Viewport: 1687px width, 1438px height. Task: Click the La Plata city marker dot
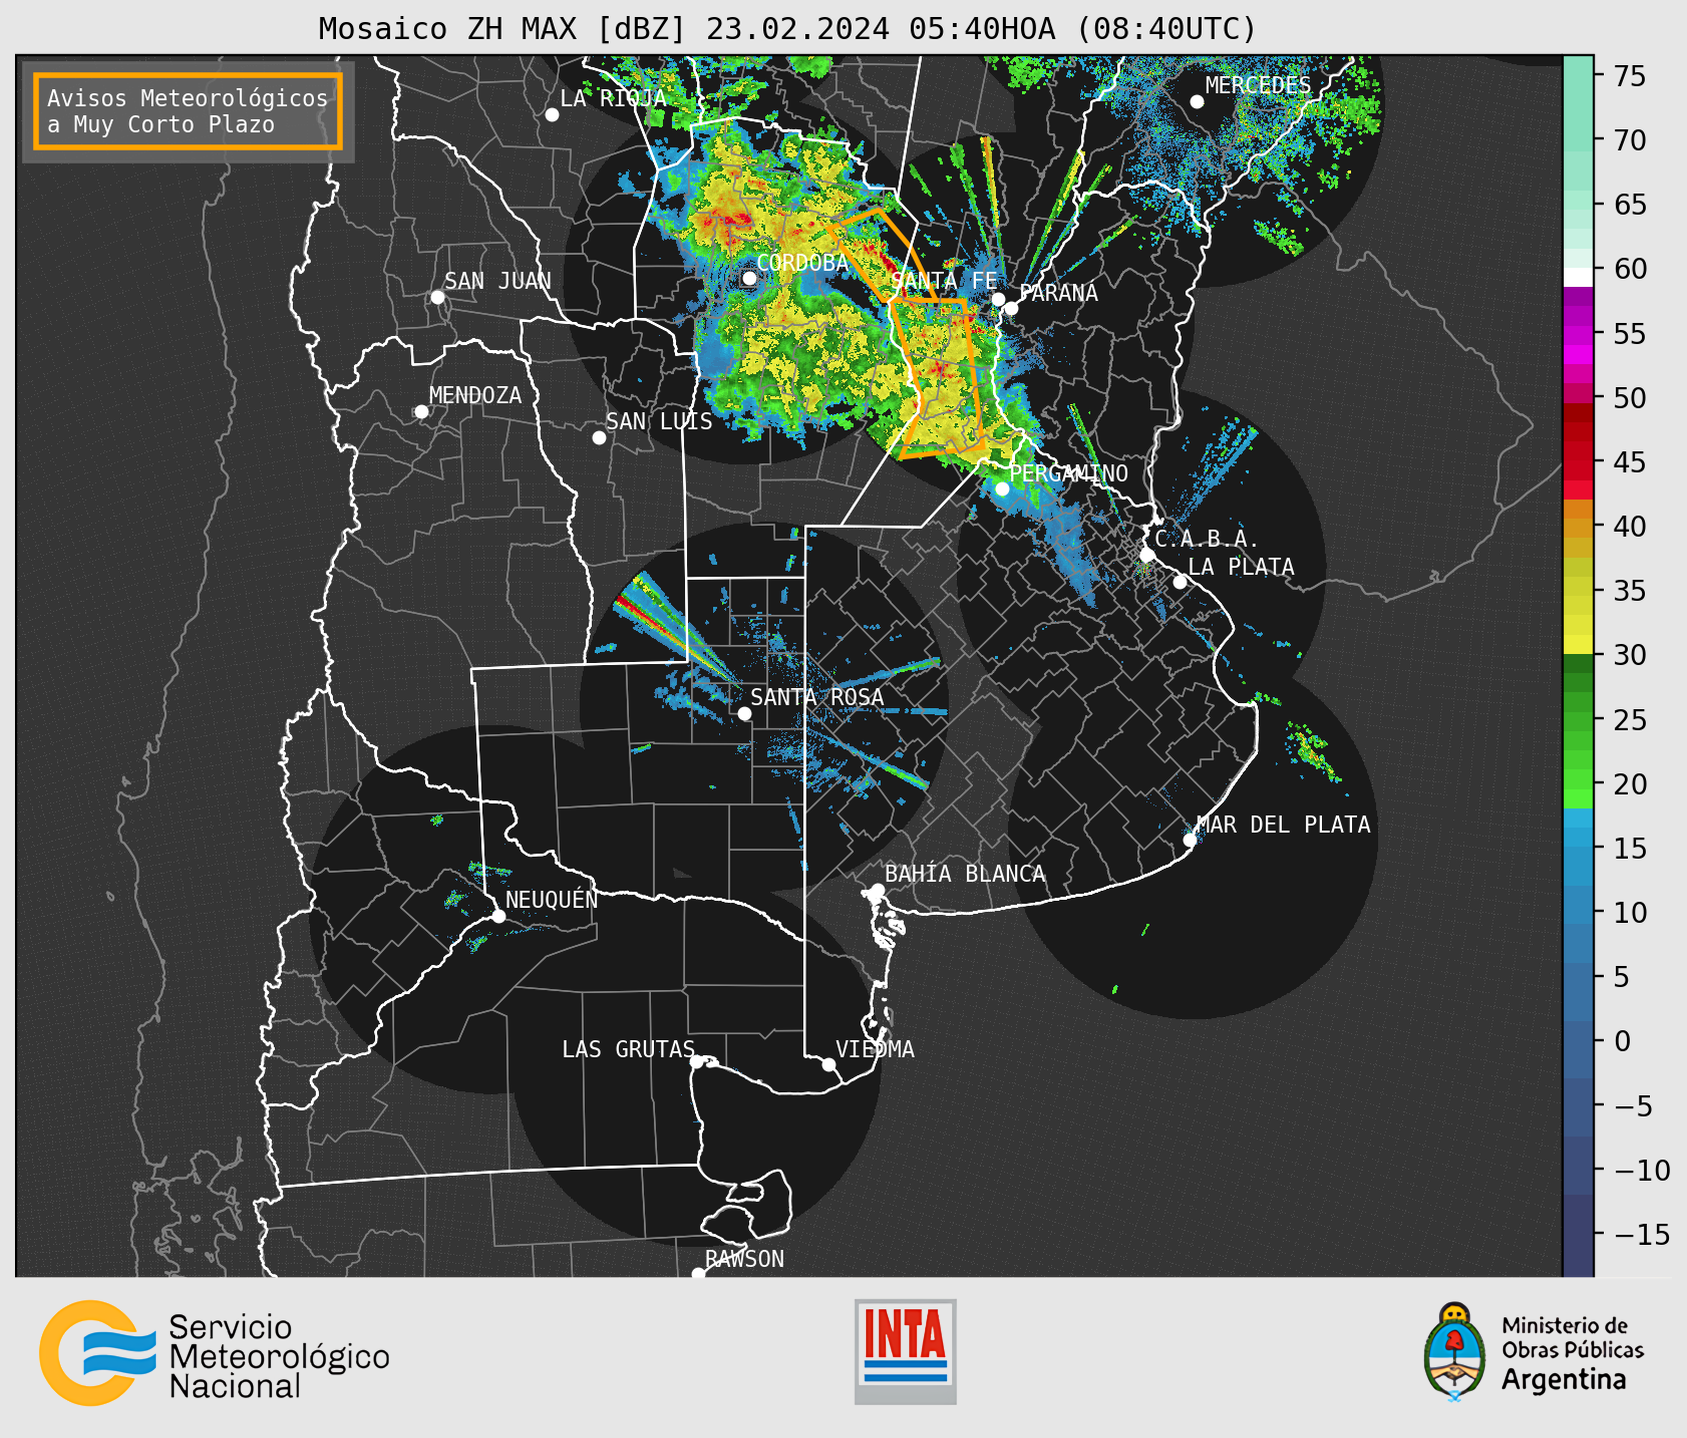pos(1180,582)
